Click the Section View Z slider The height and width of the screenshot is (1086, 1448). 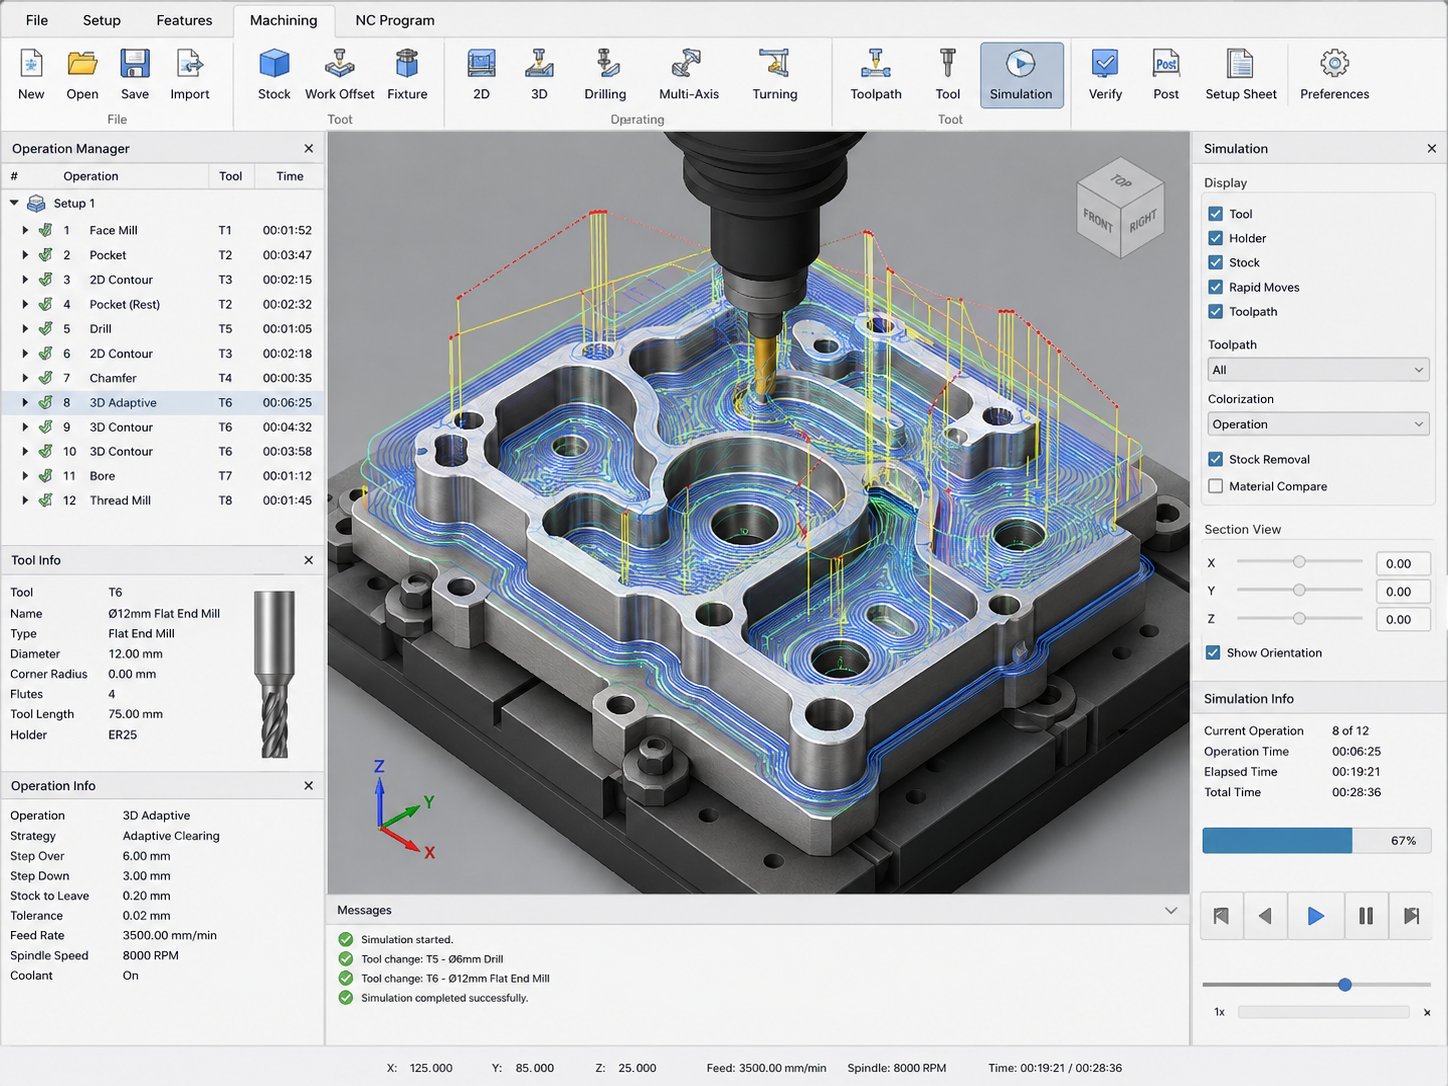click(x=1299, y=618)
